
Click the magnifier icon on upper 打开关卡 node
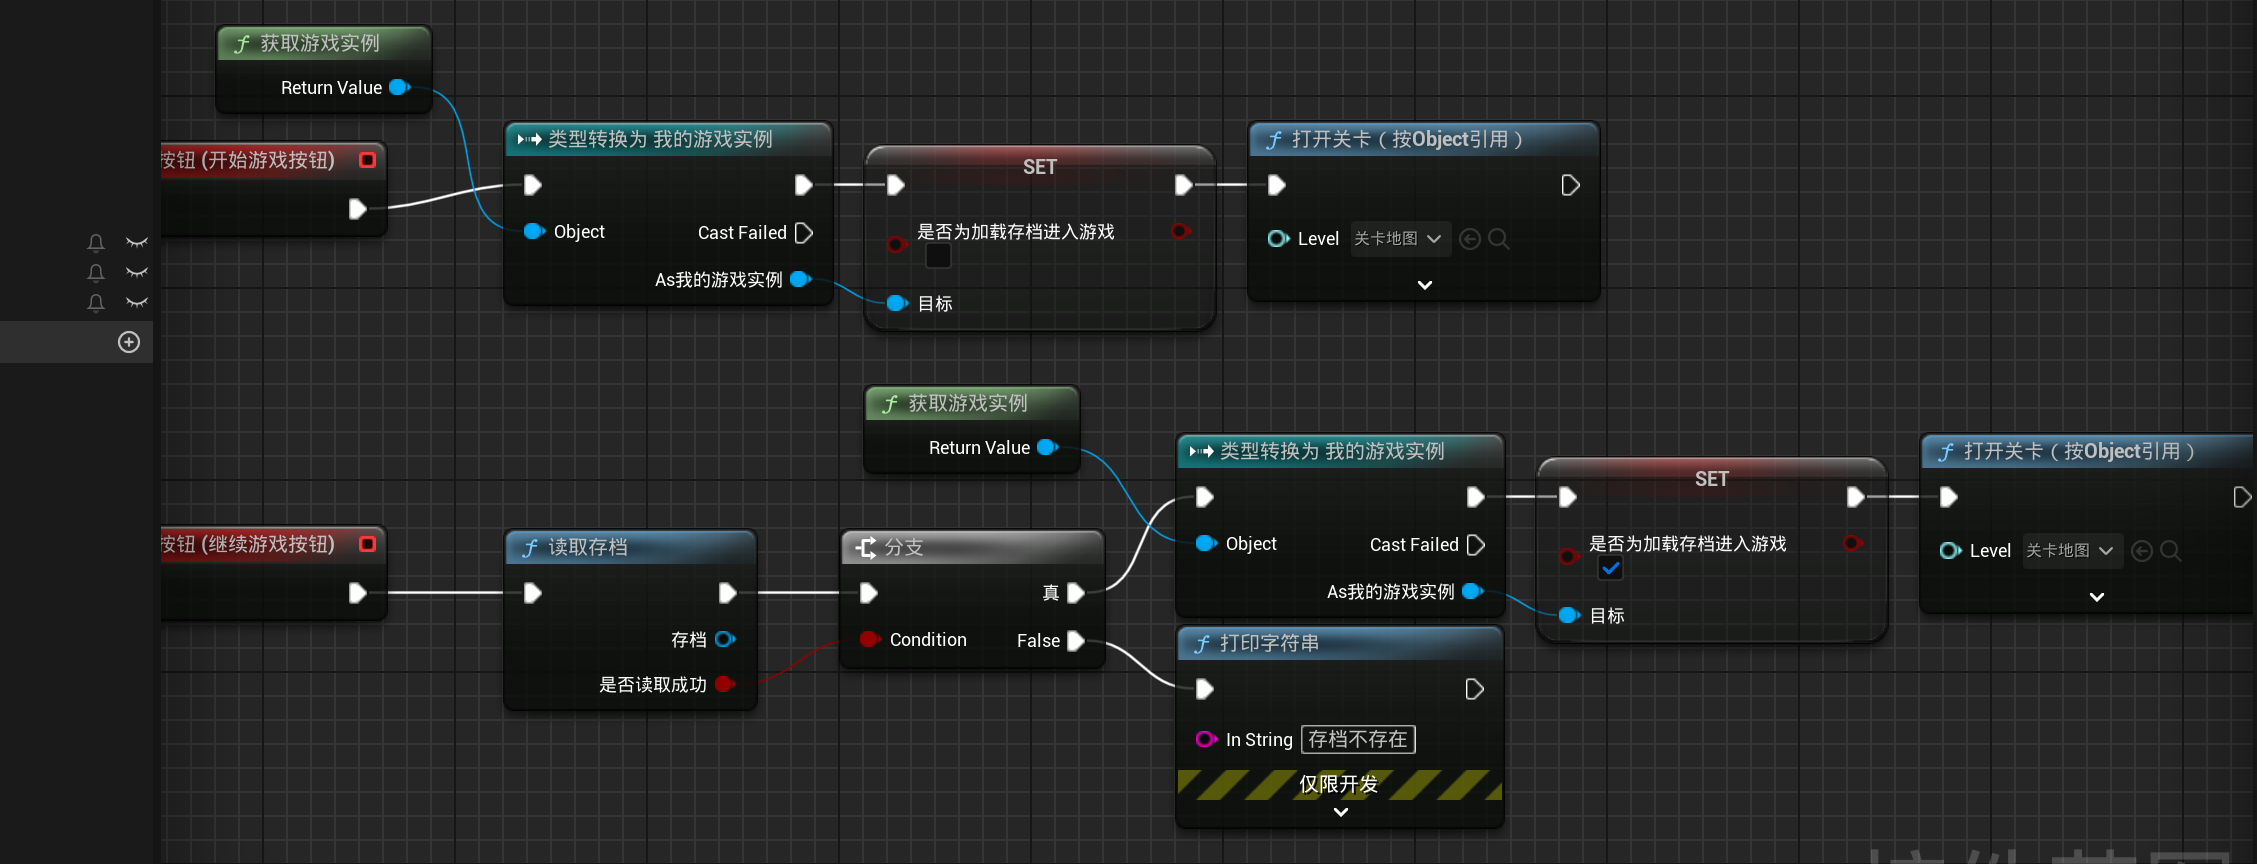[1498, 239]
